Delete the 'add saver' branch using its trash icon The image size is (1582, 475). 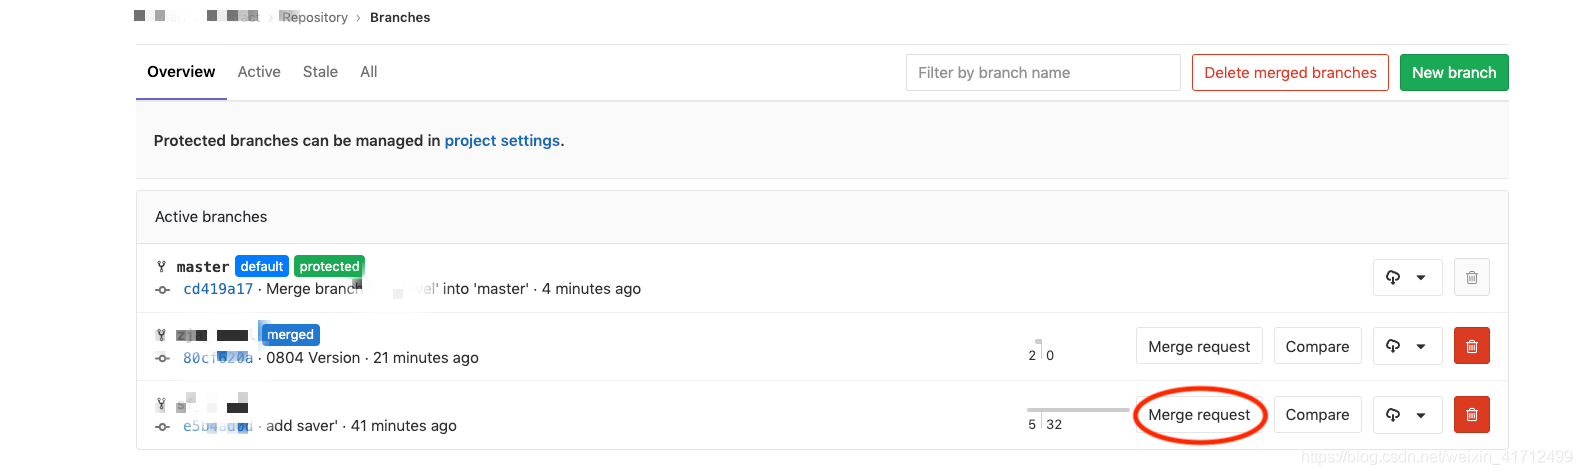(x=1471, y=414)
